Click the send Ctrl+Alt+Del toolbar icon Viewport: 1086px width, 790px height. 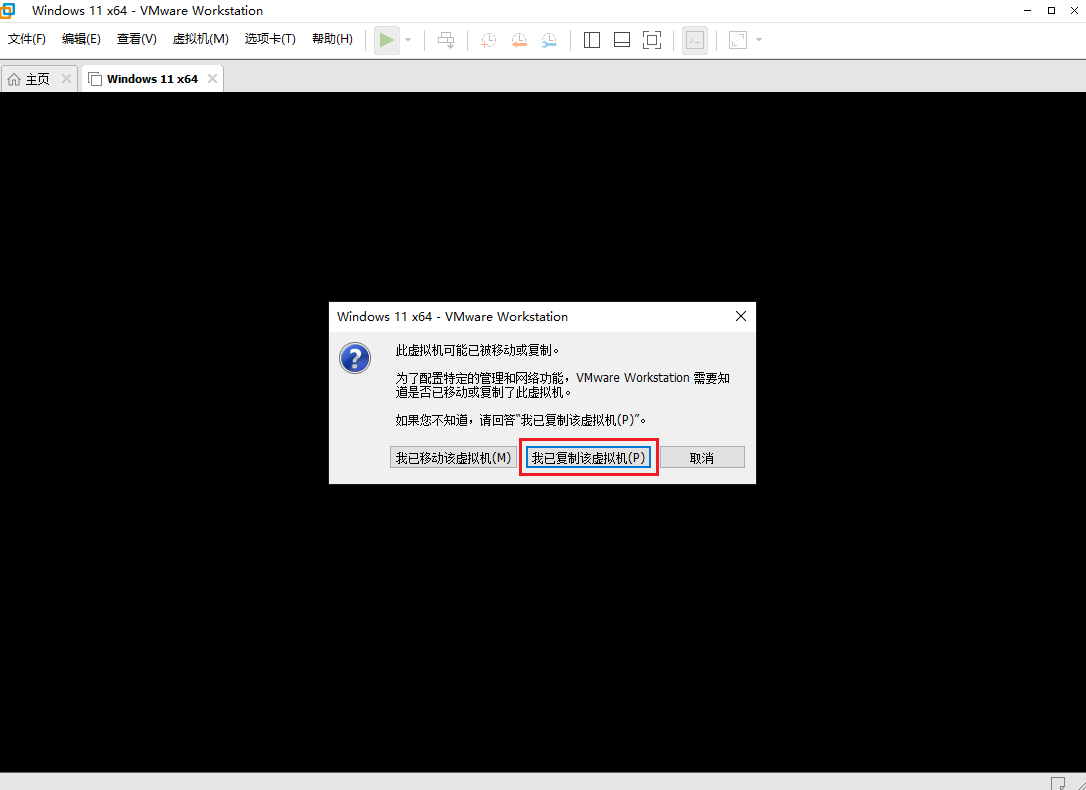tap(446, 40)
